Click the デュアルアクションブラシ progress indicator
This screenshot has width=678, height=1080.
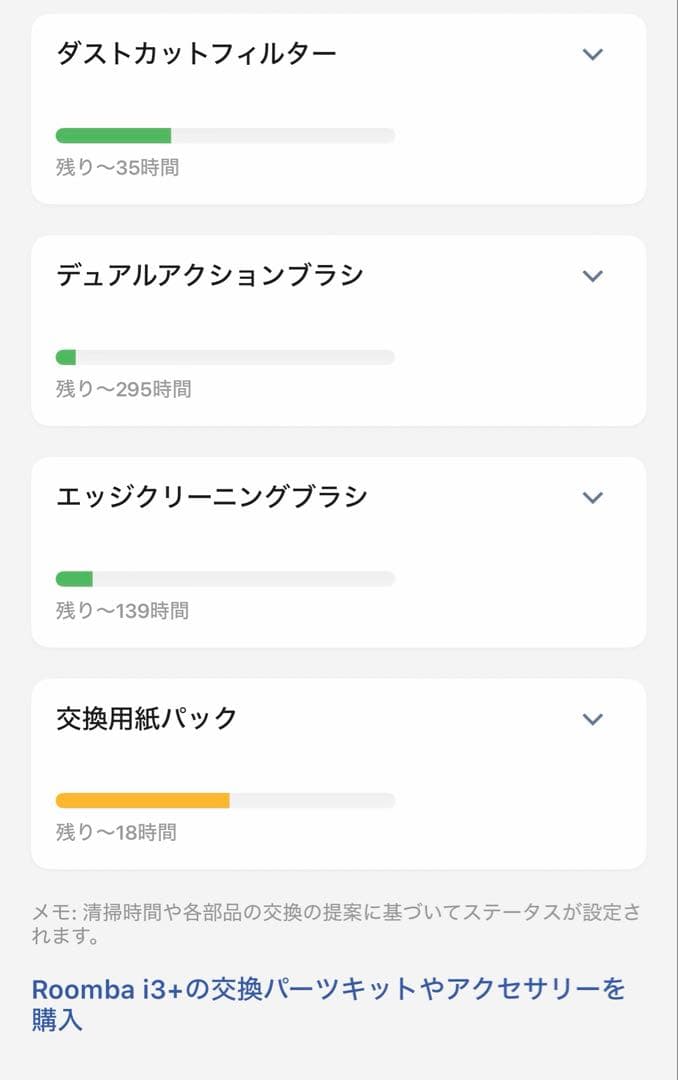point(225,356)
